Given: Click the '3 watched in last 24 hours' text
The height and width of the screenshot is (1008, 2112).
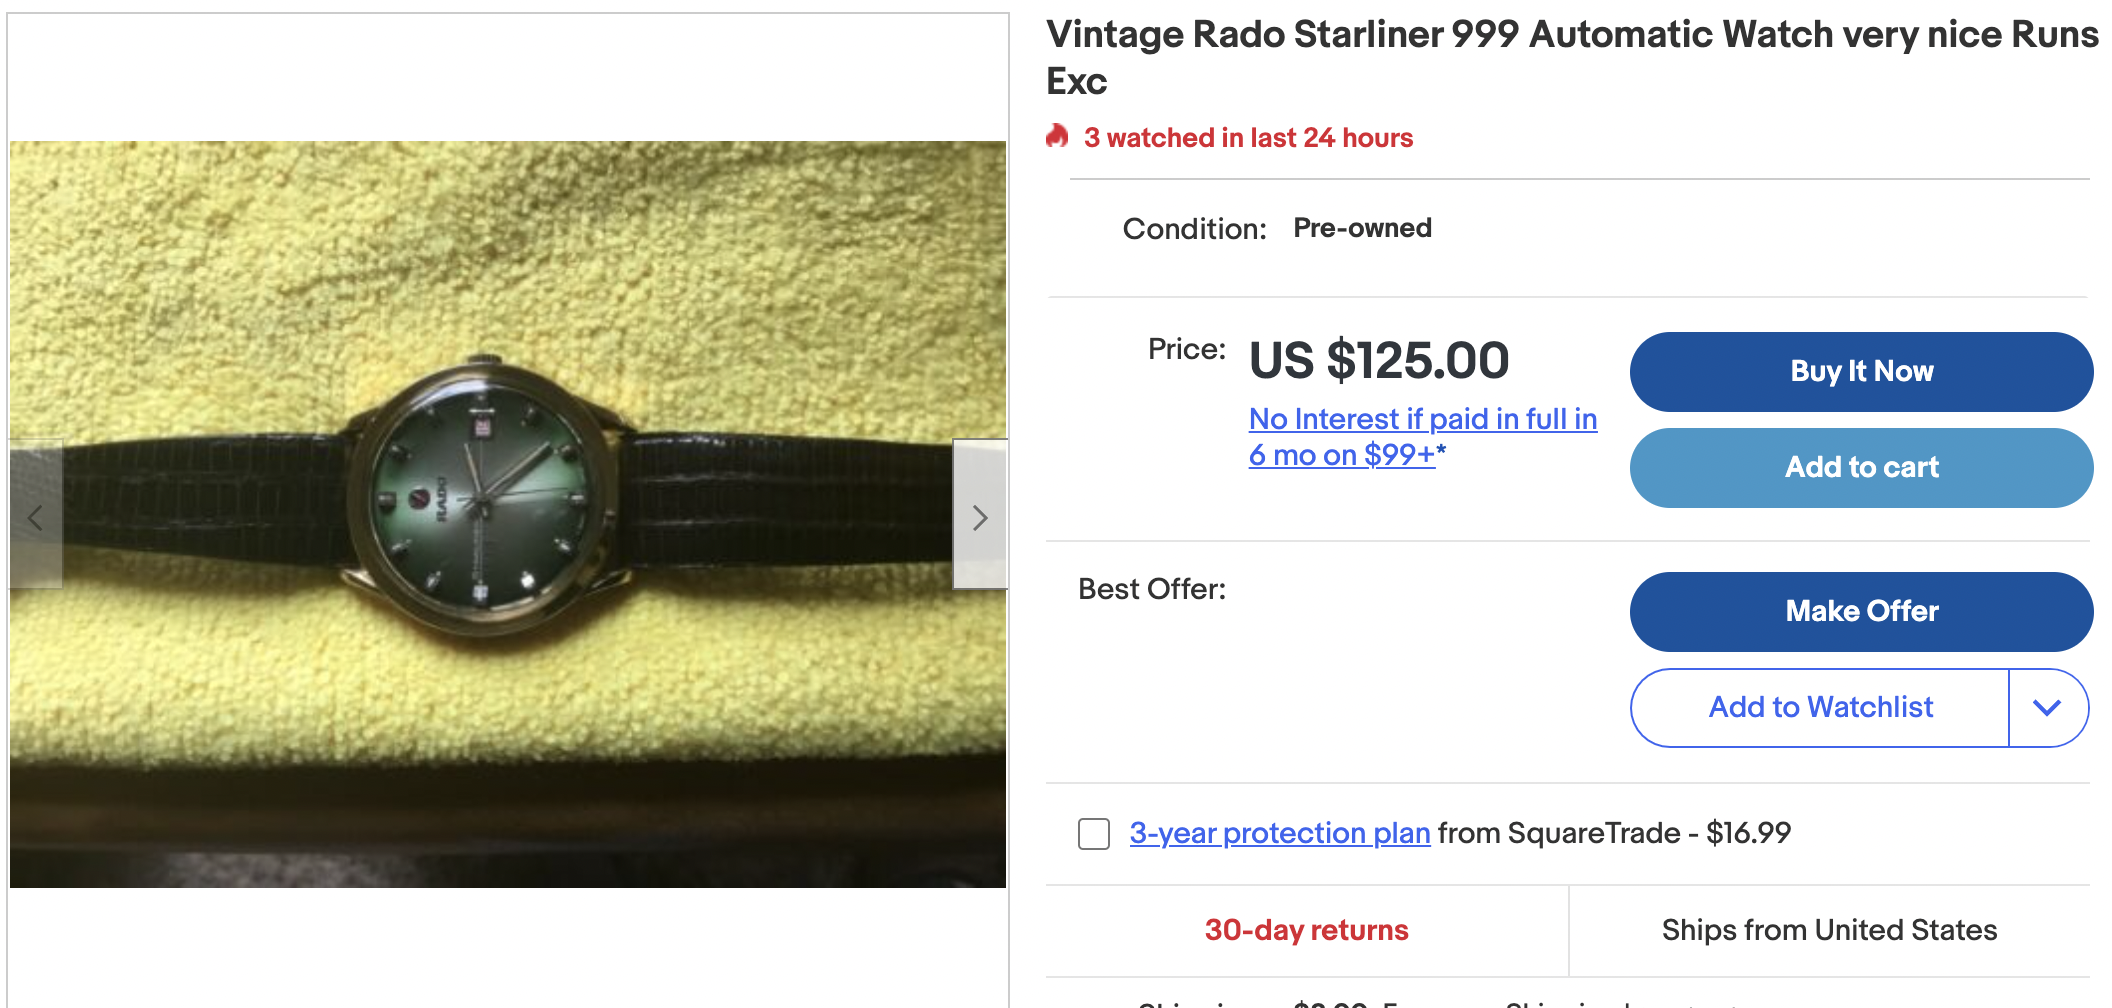Looking at the screenshot, I should pyautogui.click(x=1248, y=138).
